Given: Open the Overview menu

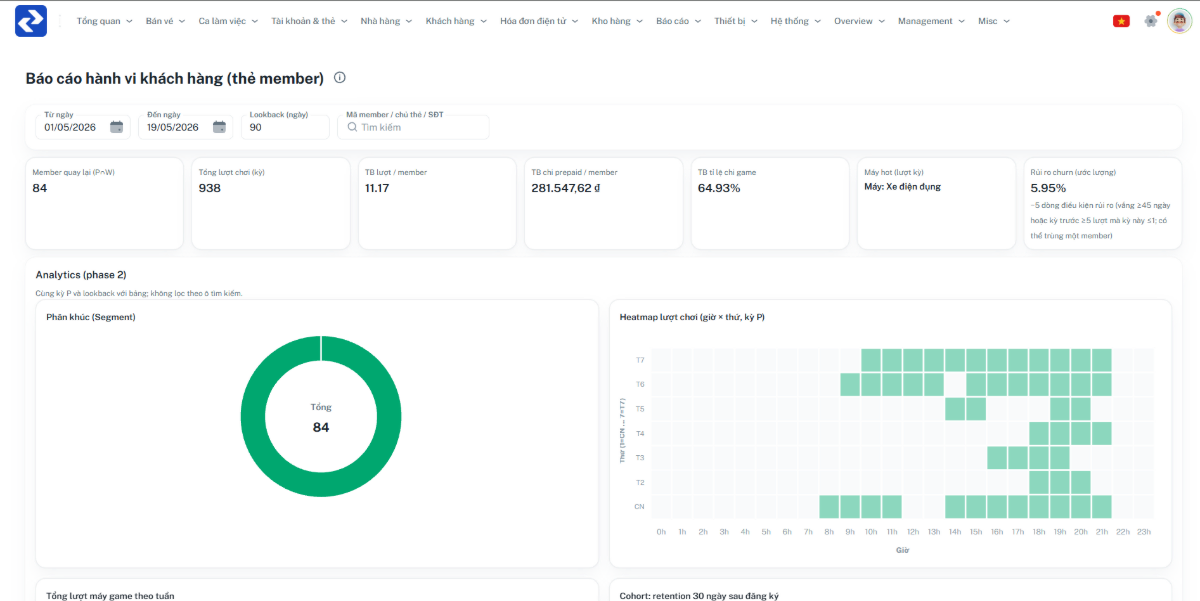Looking at the screenshot, I should pyautogui.click(x=860, y=21).
